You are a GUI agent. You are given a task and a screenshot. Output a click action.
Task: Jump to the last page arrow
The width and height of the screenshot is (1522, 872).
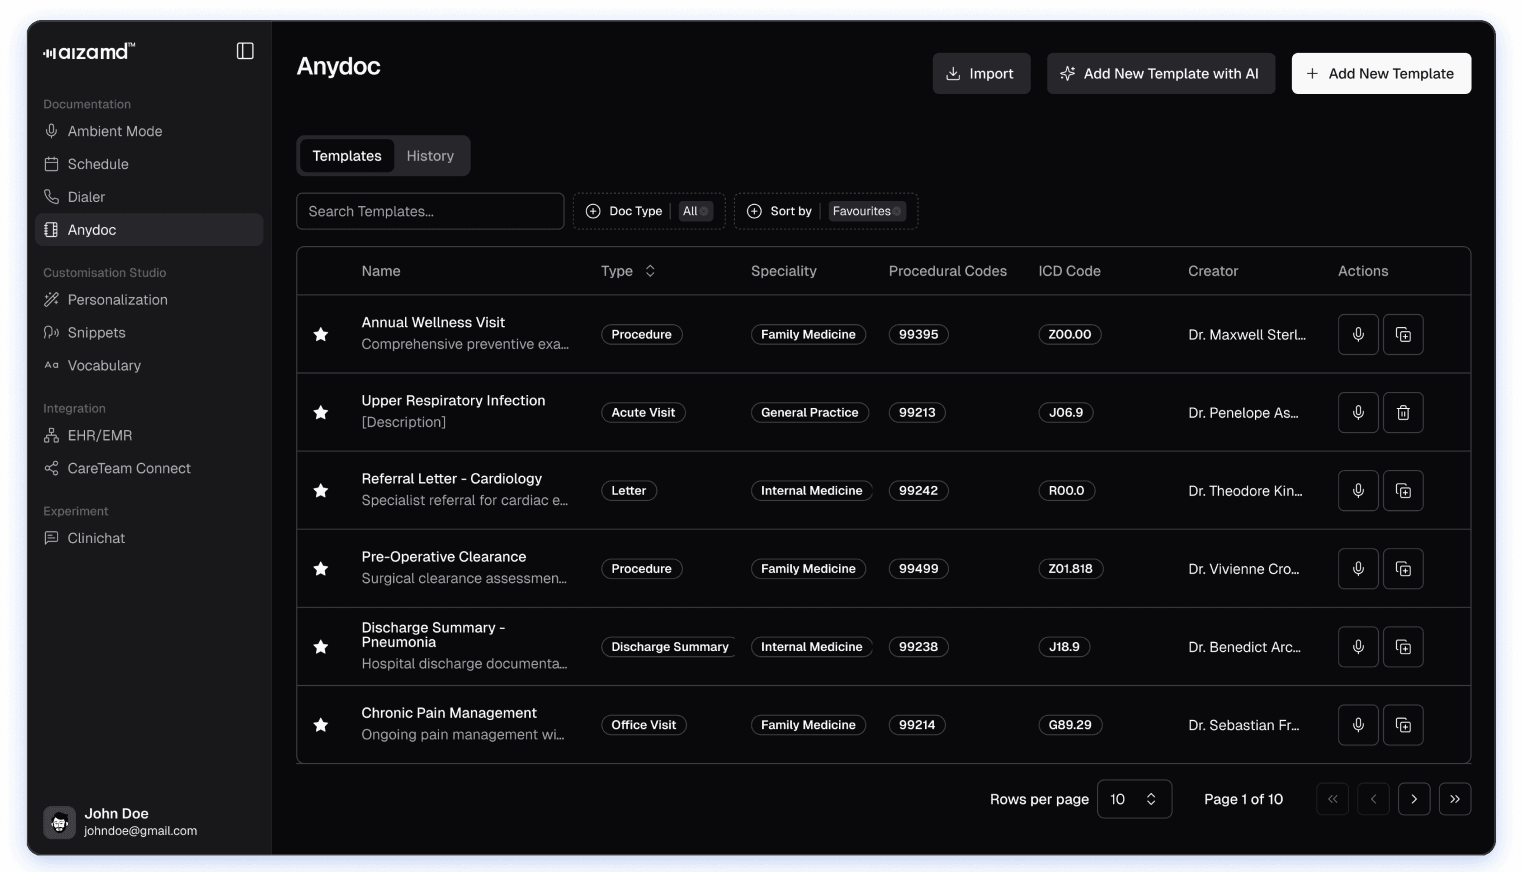pyautogui.click(x=1454, y=799)
